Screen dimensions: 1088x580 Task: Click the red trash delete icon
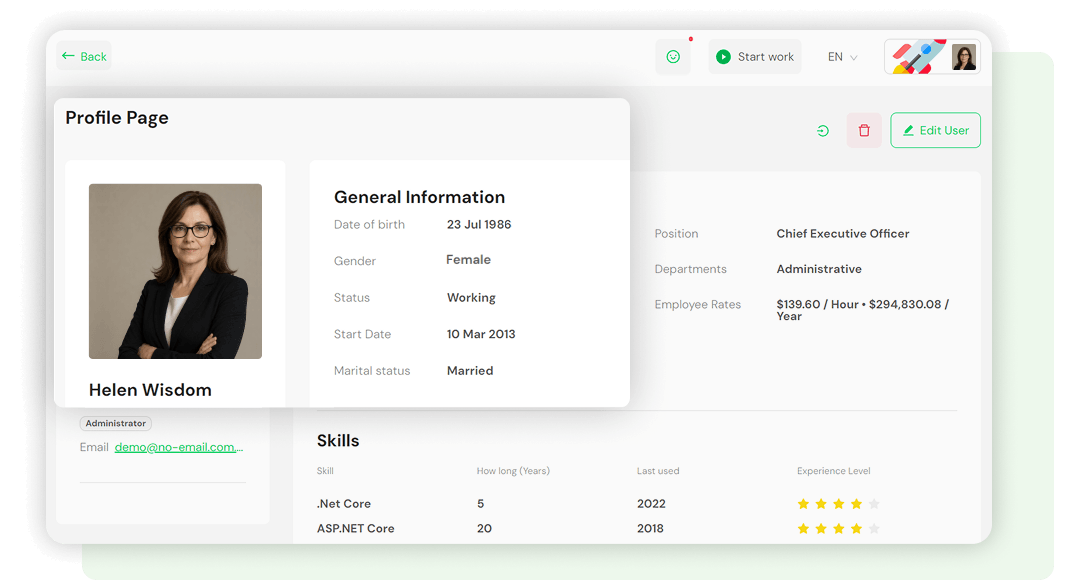tap(864, 131)
